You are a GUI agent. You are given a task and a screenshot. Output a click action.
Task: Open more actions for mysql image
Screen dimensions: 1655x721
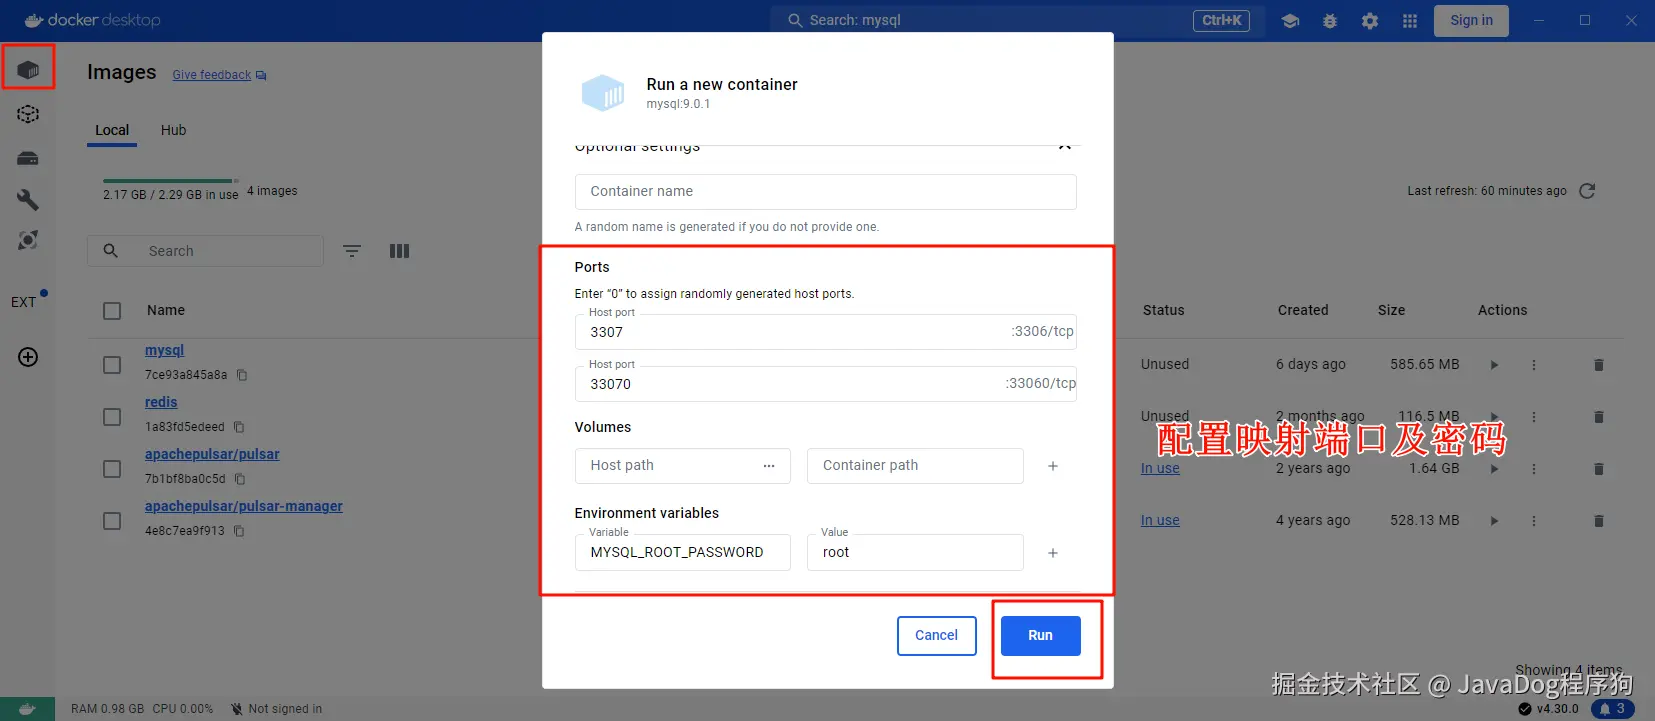point(1534,365)
